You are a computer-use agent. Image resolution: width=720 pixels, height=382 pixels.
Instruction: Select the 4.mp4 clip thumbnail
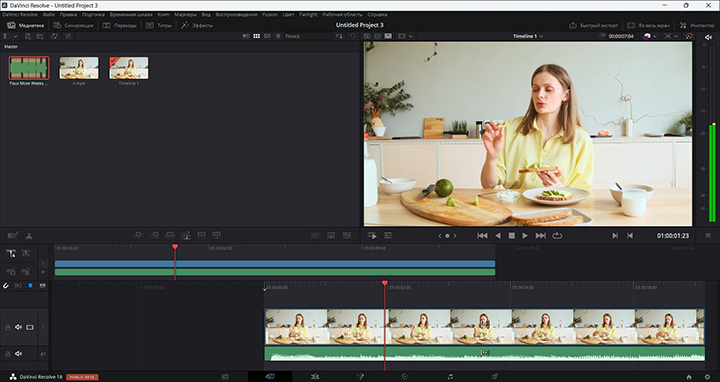79,68
